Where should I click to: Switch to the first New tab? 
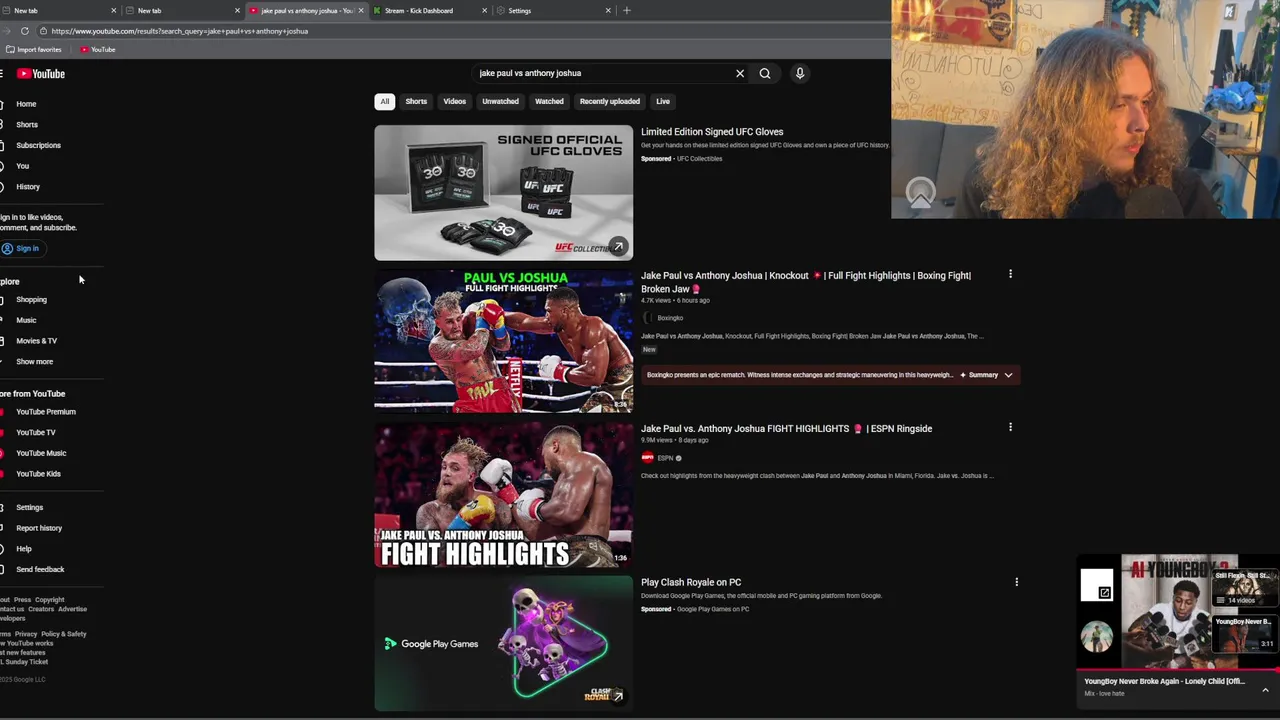[x=60, y=10]
